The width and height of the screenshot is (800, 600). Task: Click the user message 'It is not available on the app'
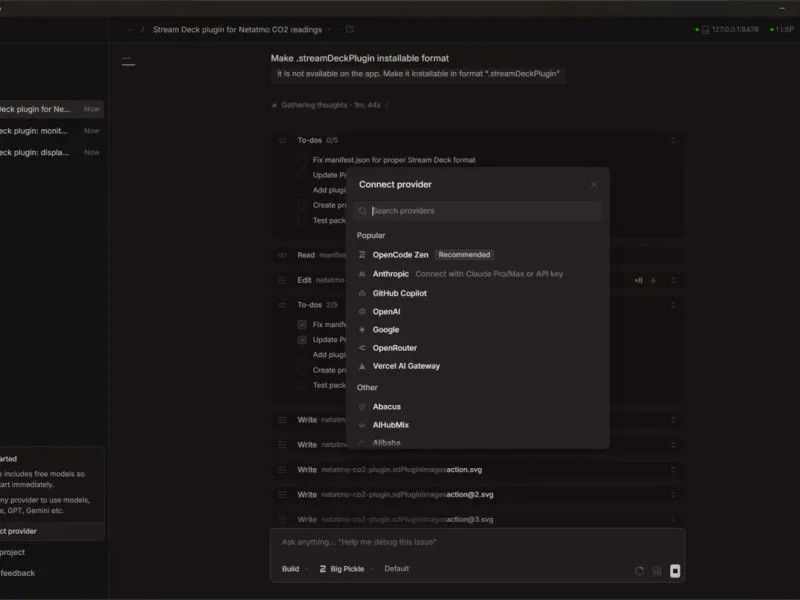418,74
